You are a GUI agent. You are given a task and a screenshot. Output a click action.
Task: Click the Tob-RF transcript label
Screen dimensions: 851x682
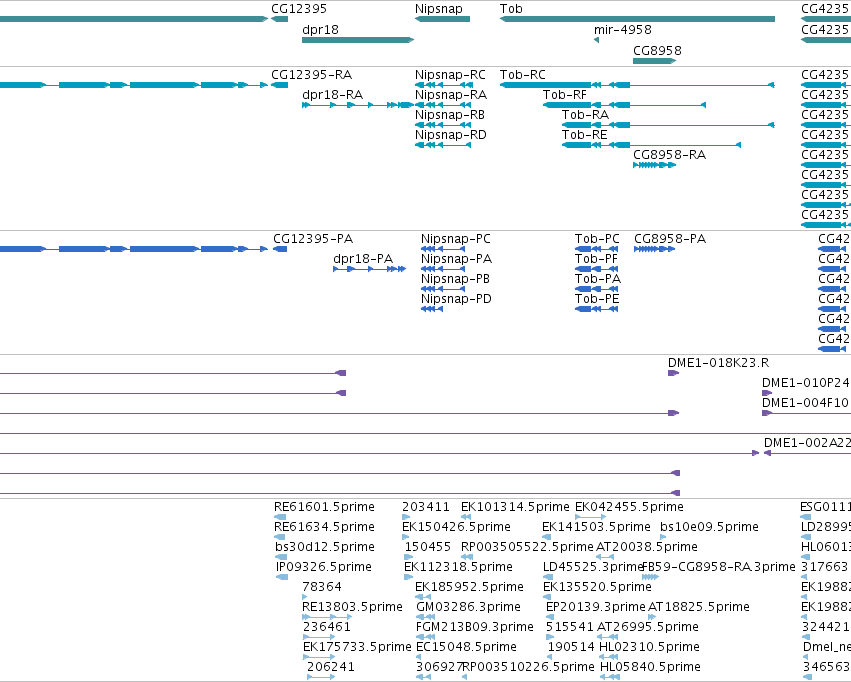click(565, 94)
